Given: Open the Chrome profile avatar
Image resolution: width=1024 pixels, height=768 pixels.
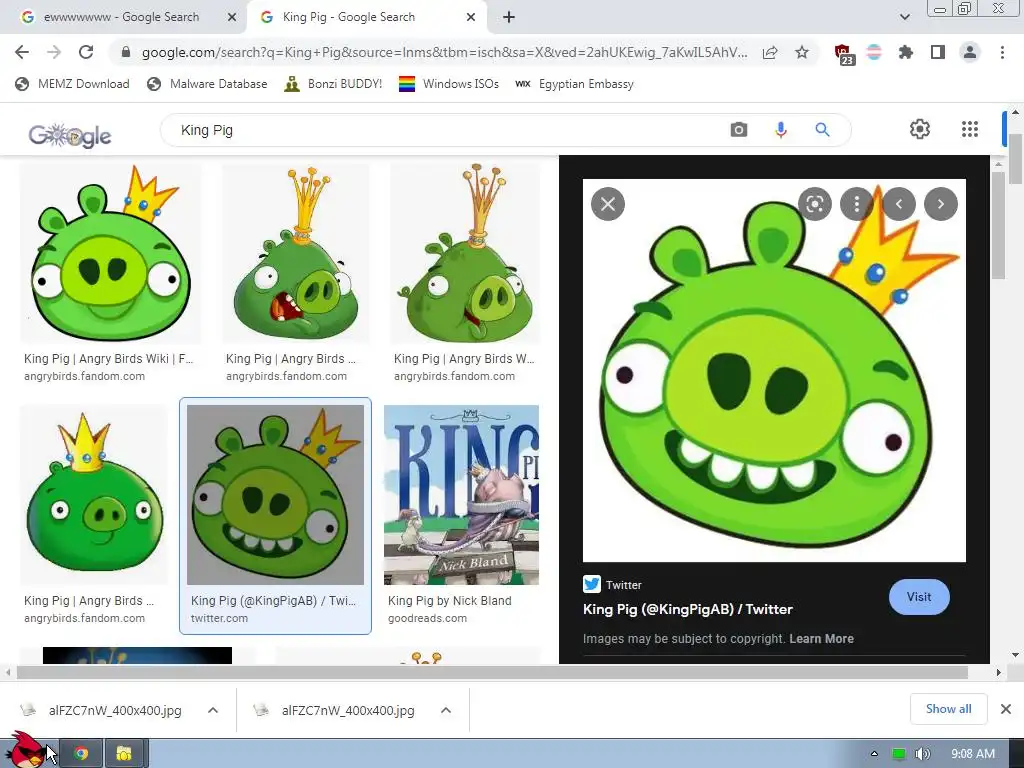Looking at the screenshot, I should tap(970, 52).
